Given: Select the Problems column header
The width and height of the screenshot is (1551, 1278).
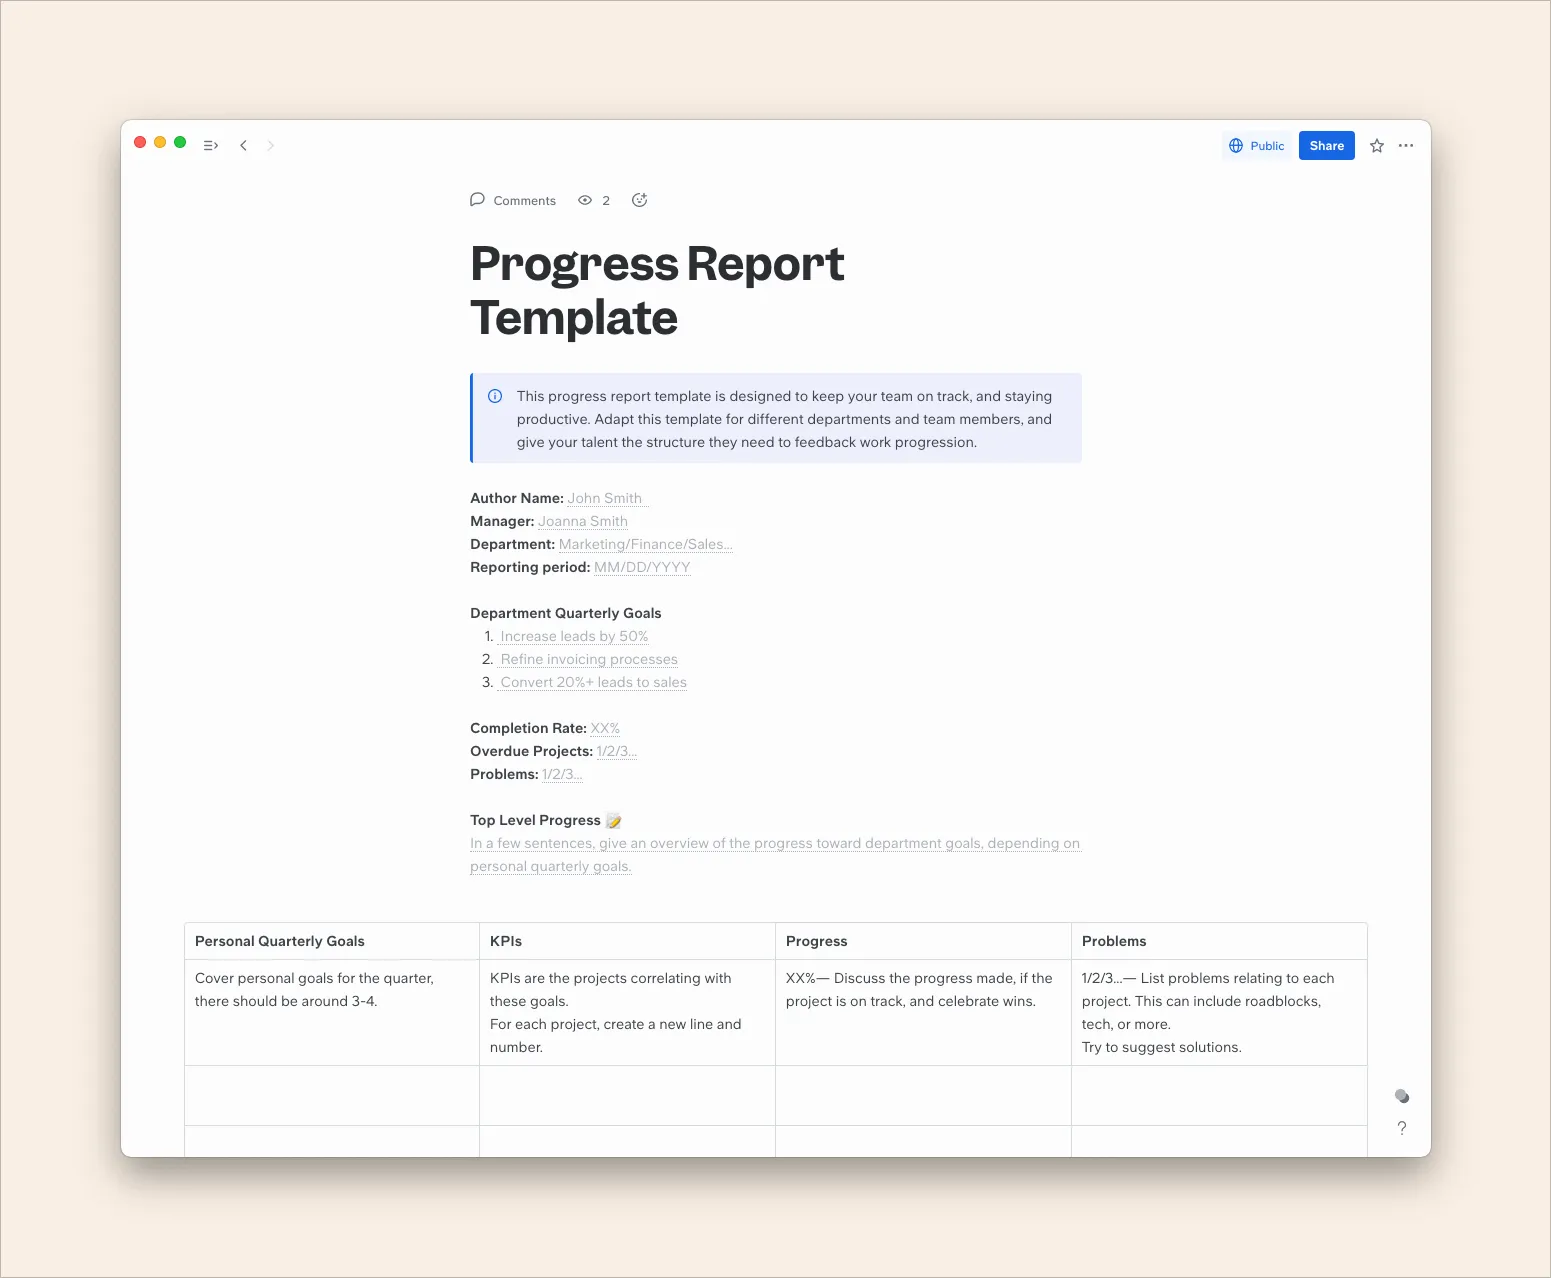Looking at the screenshot, I should coord(1113,941).
